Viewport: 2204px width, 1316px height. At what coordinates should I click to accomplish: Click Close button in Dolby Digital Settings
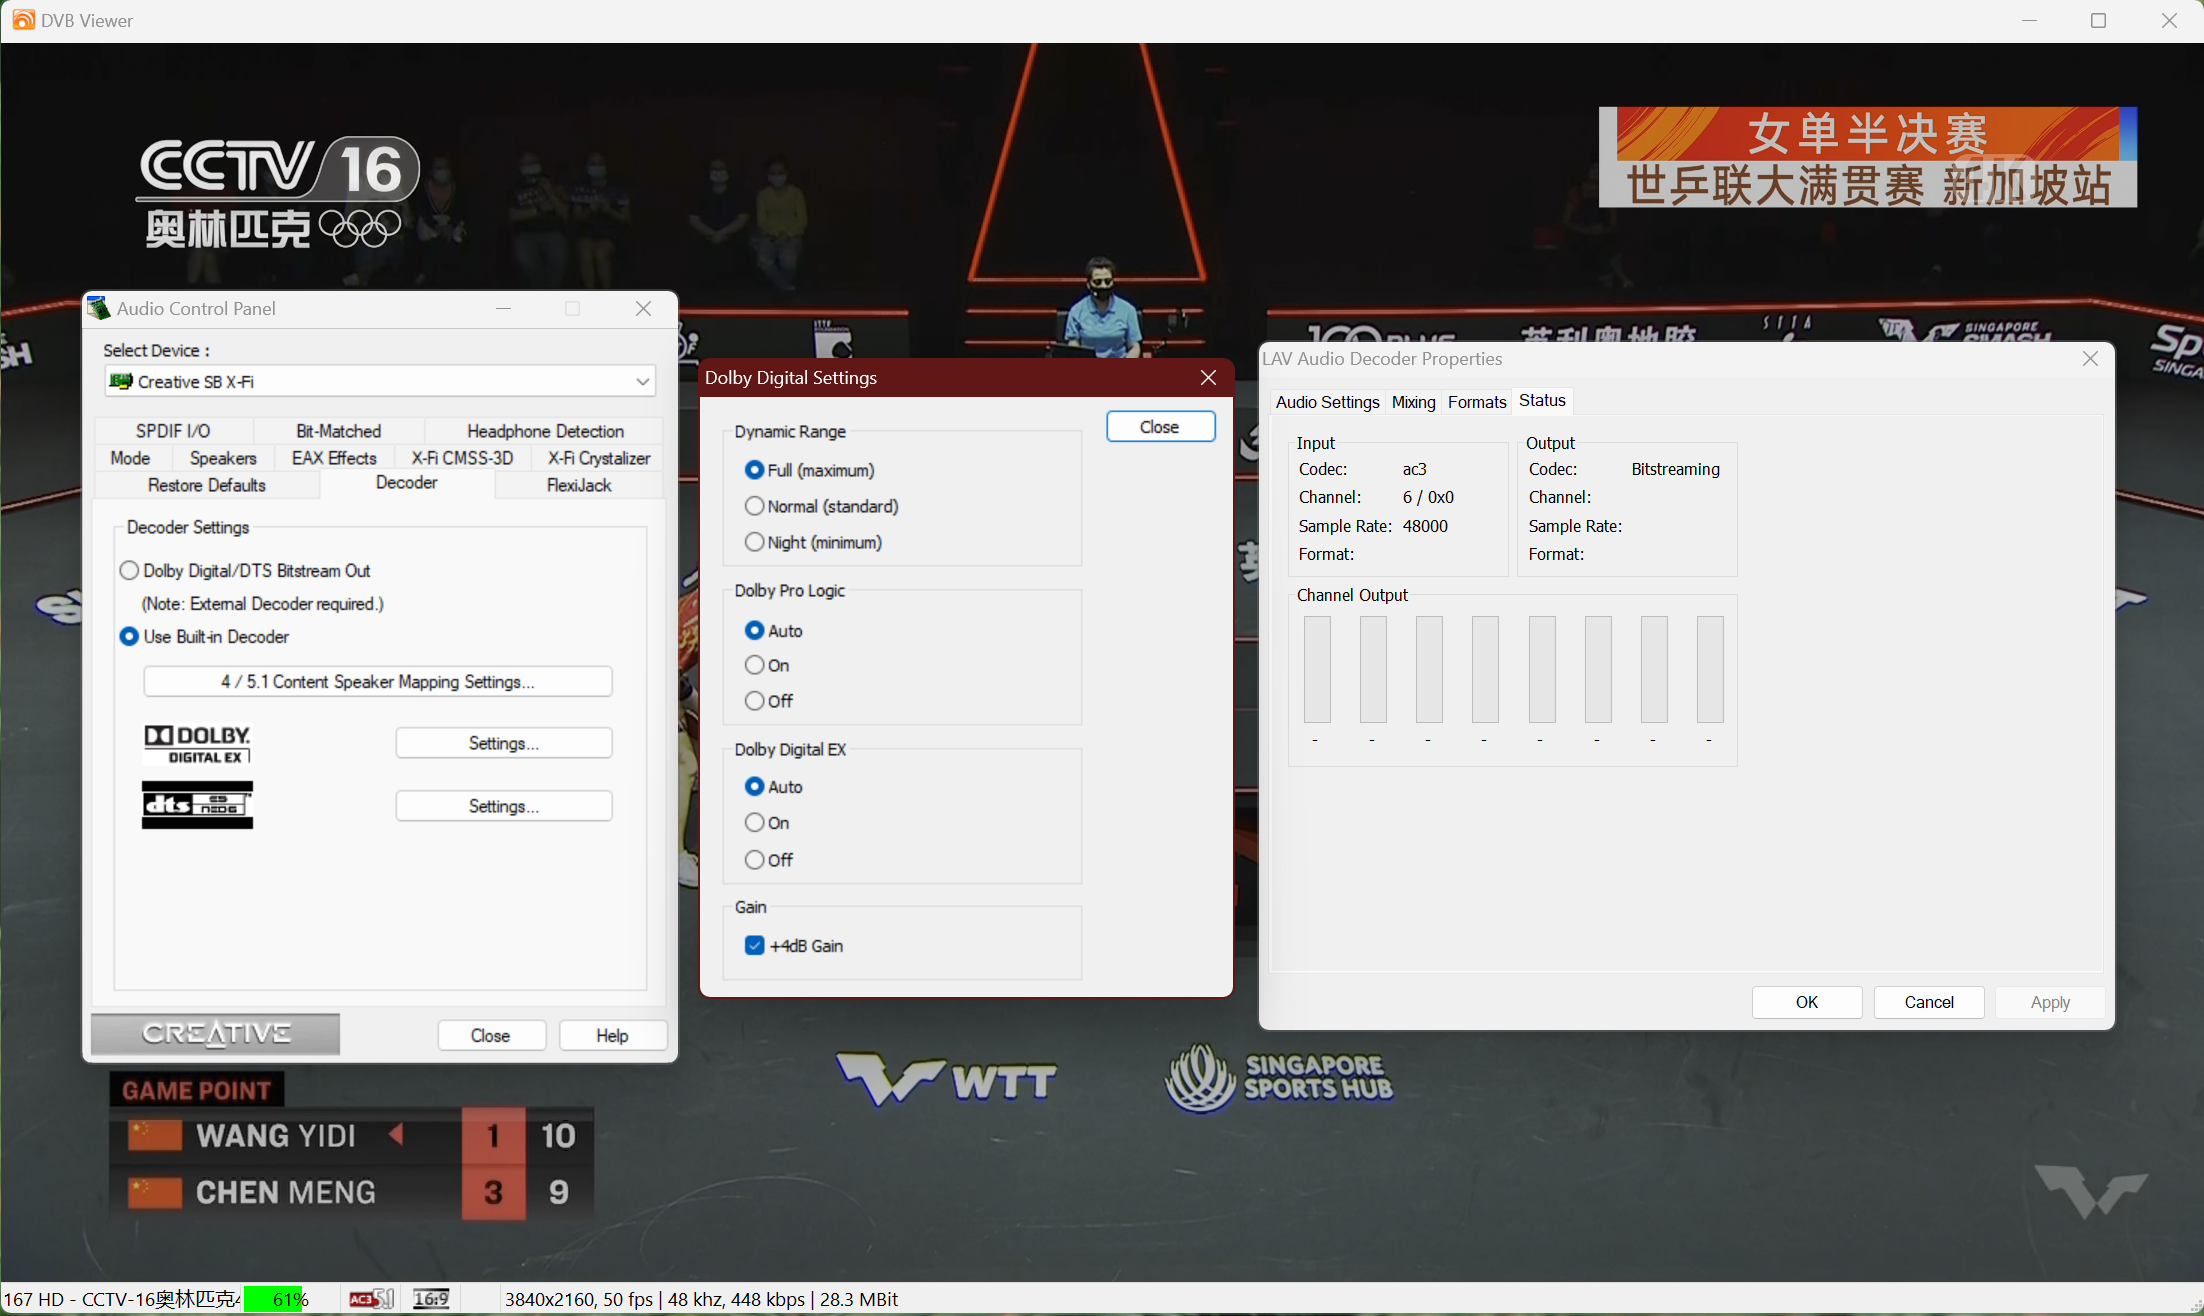click(1160, 427)
